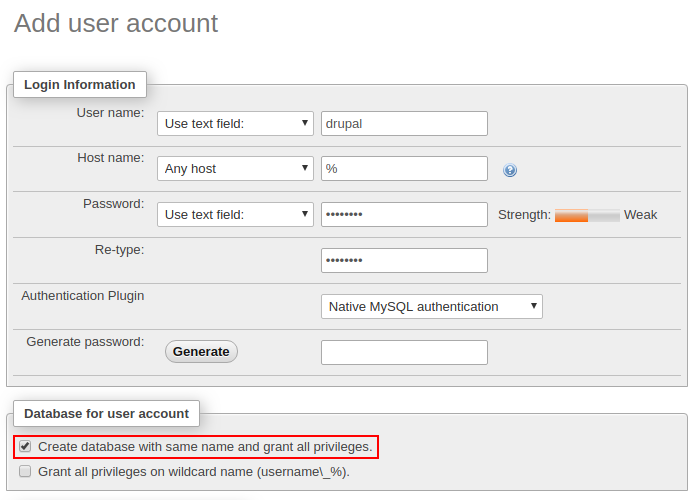Click the User name field containing drupal
This screenshot has width=697, height=500.
click(404, 124)
